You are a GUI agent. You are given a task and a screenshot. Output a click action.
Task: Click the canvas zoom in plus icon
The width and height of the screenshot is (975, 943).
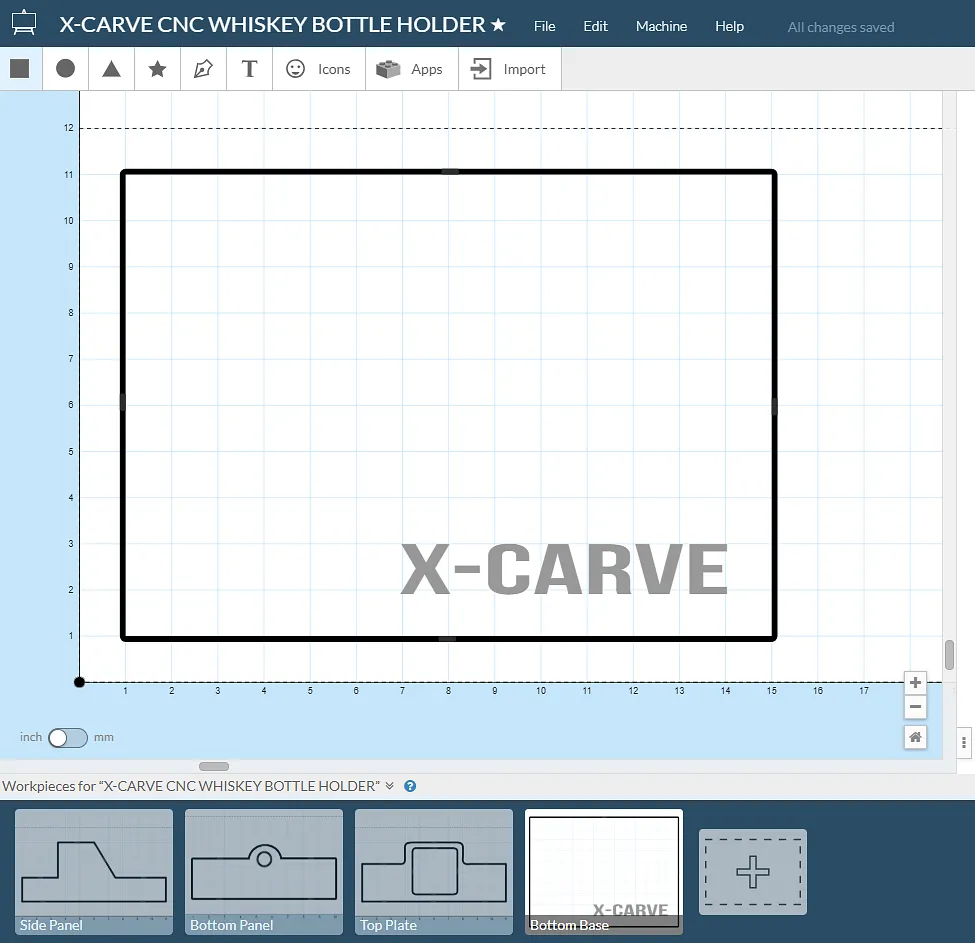tap(915, 683)
